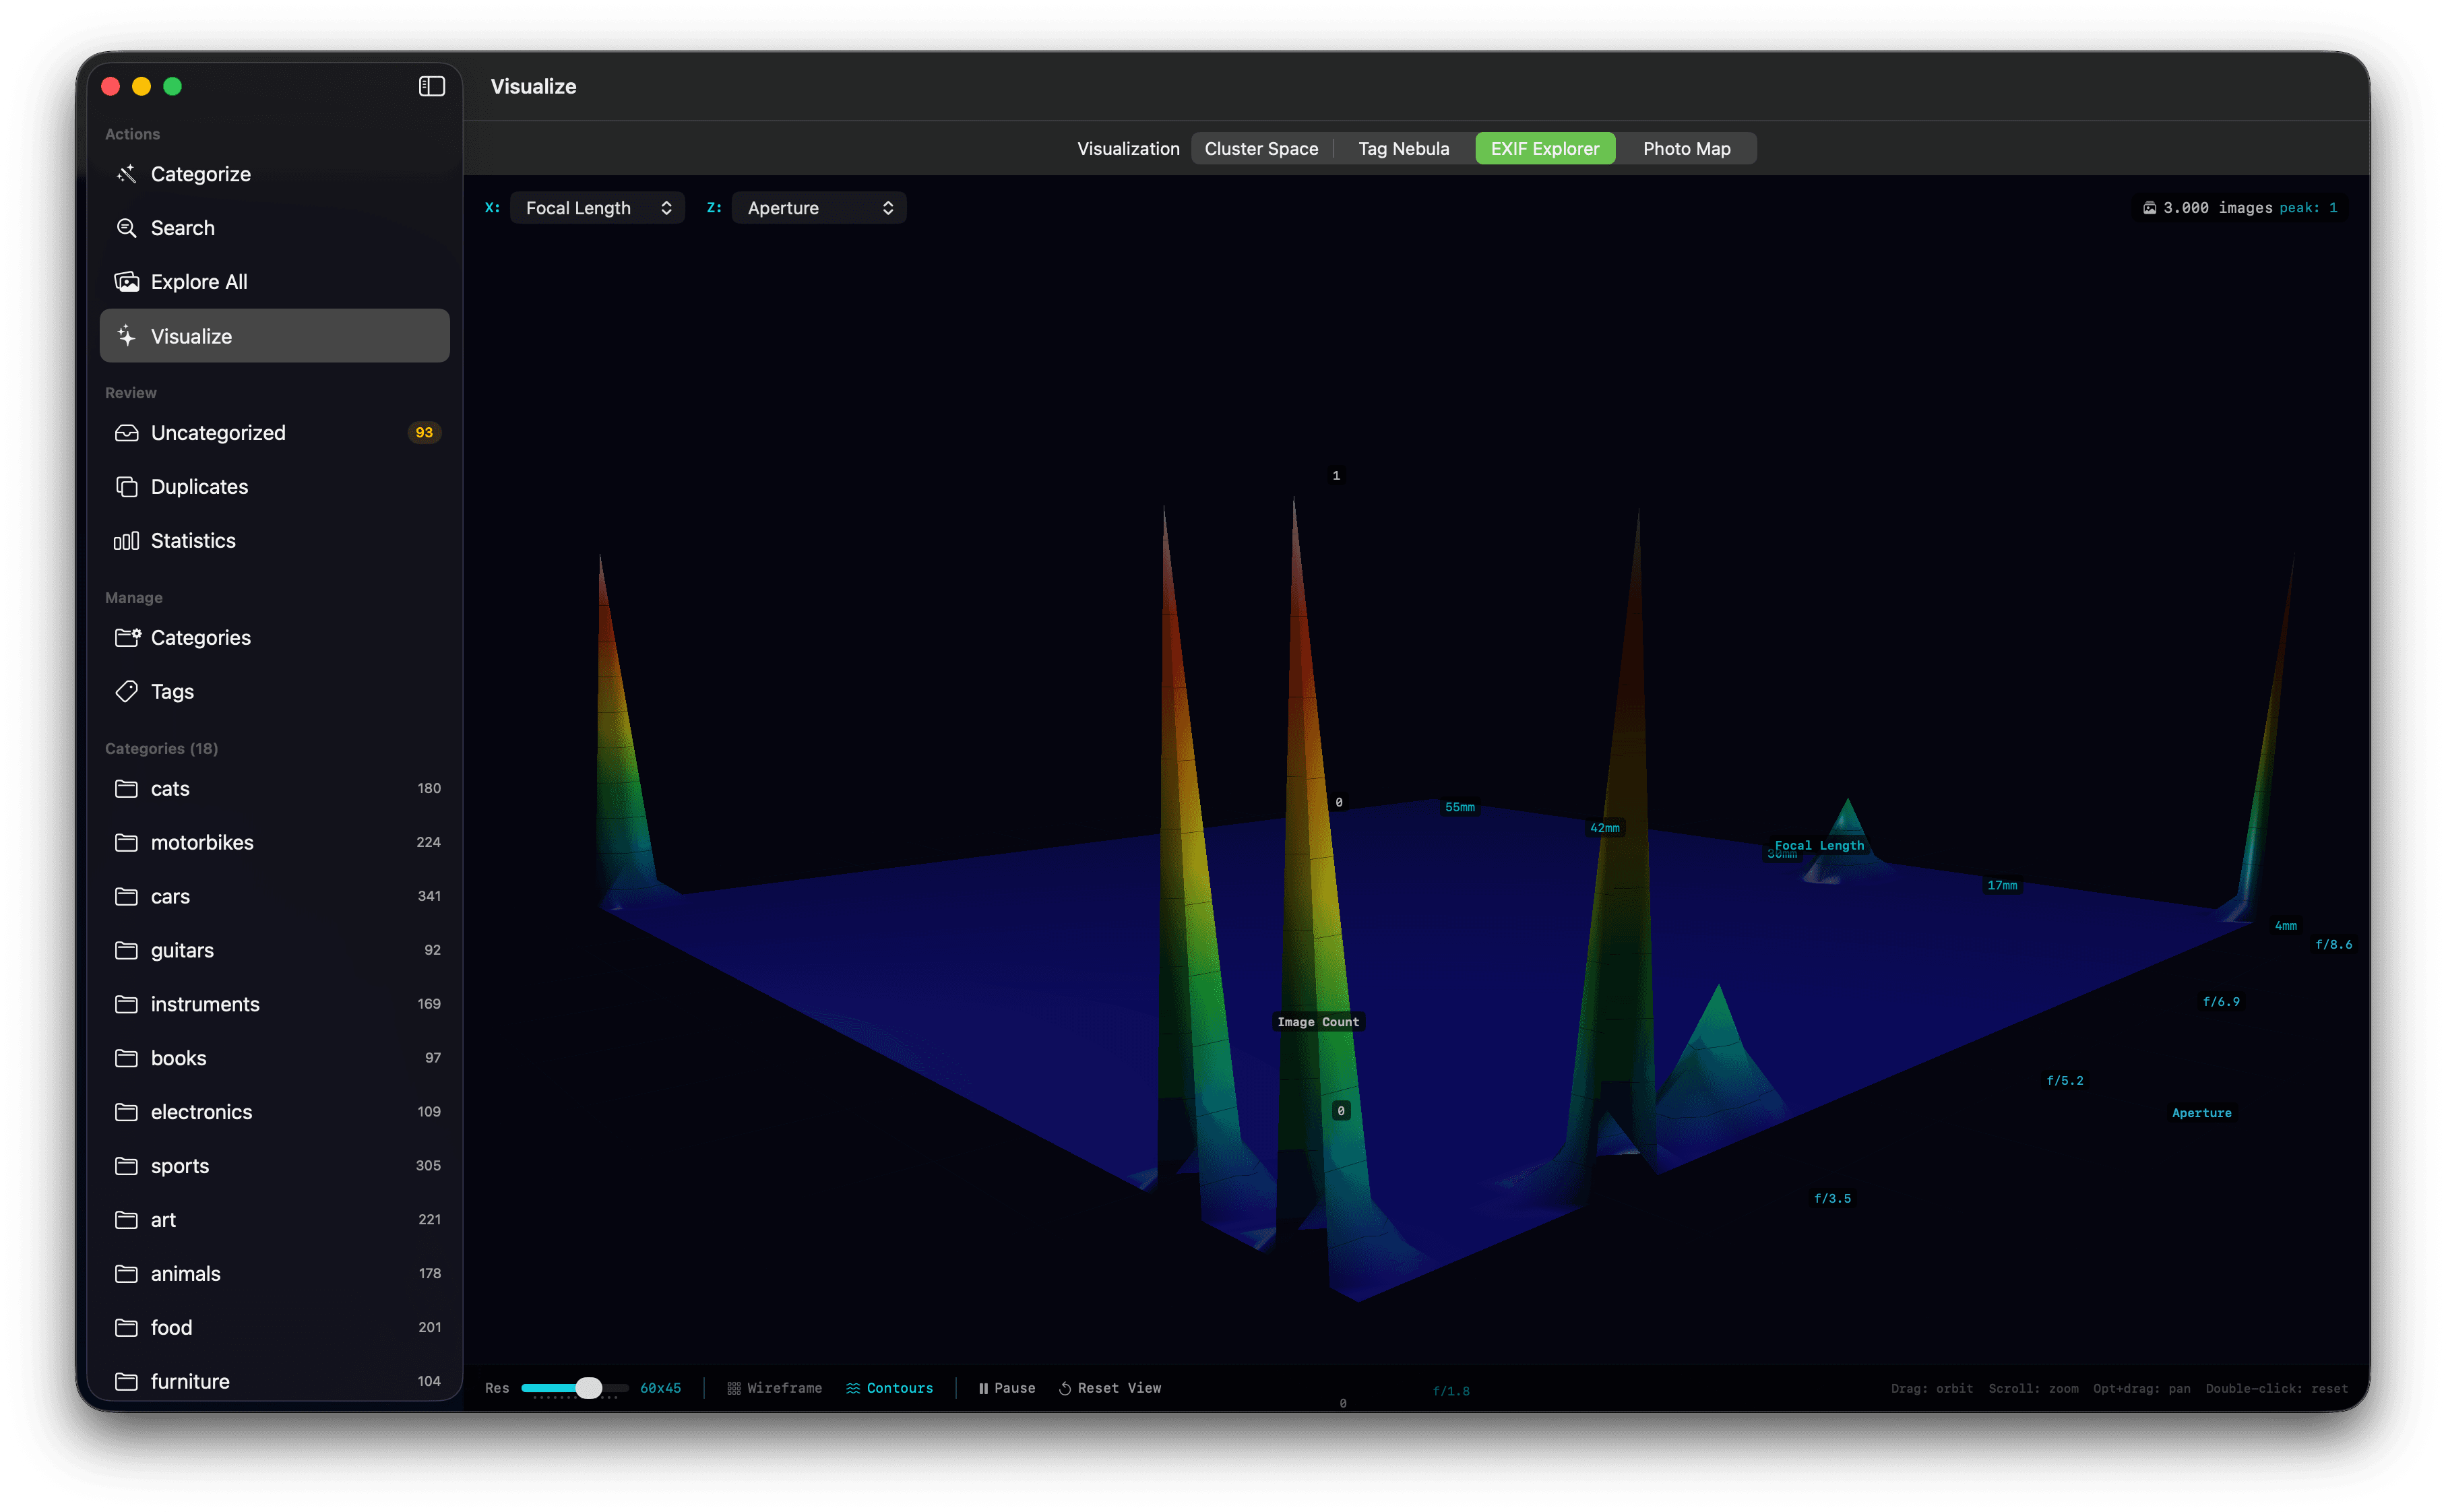This screenshot has width=2446, height=1512.
Task: Open Statistics in the sidebar
Action: [x=275, y=541]
